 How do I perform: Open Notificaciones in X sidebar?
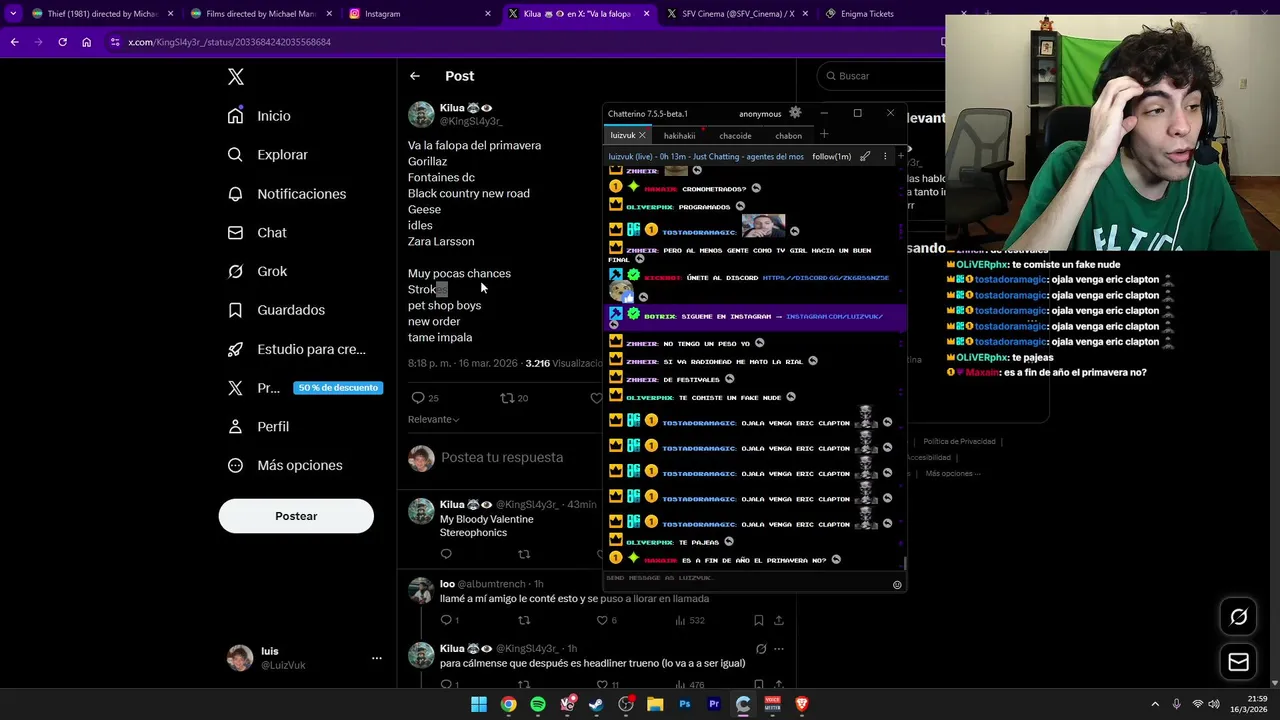tap(286, 194)
